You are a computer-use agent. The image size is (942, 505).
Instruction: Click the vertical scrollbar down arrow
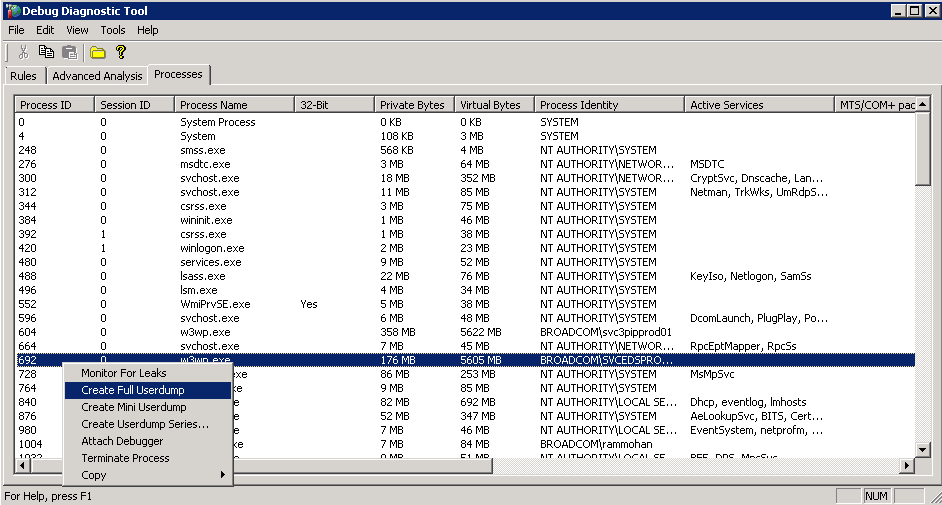923,449
